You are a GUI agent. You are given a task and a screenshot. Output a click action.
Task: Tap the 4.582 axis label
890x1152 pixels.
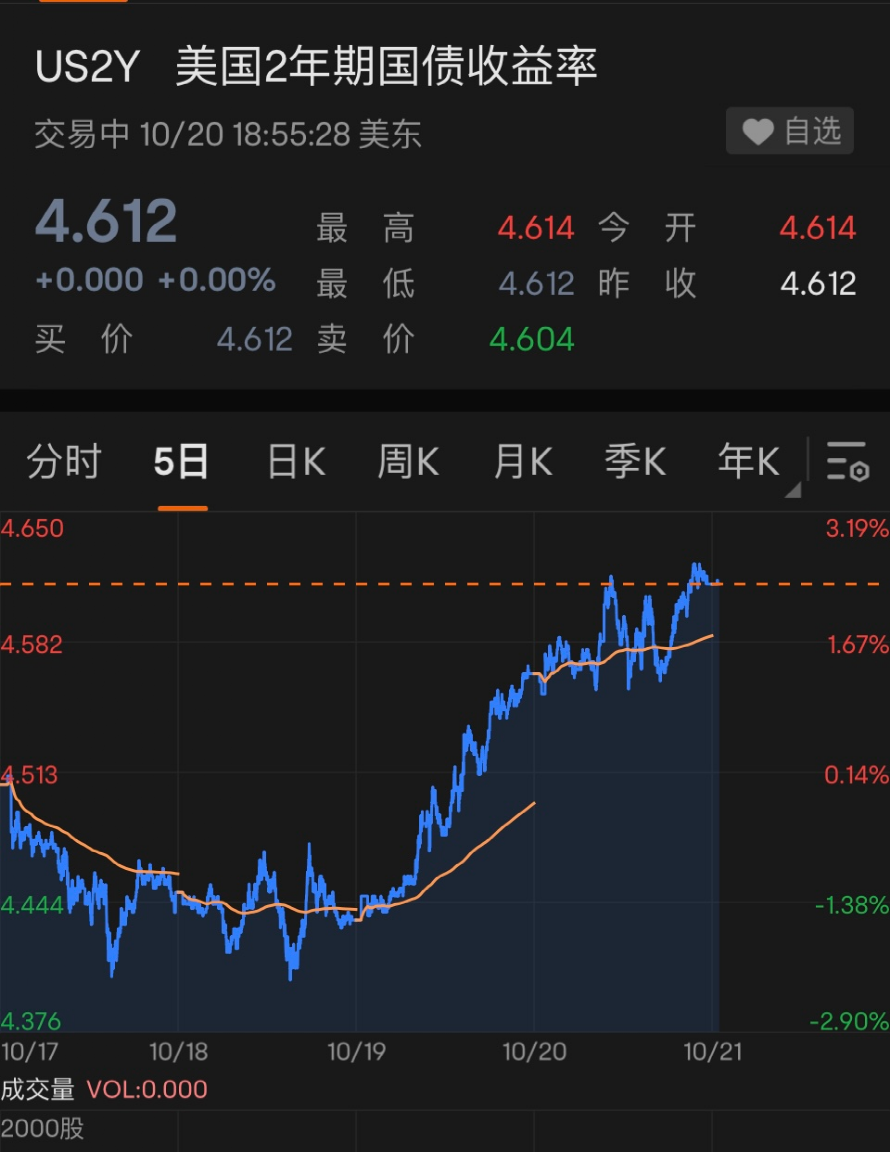point(32,644)
